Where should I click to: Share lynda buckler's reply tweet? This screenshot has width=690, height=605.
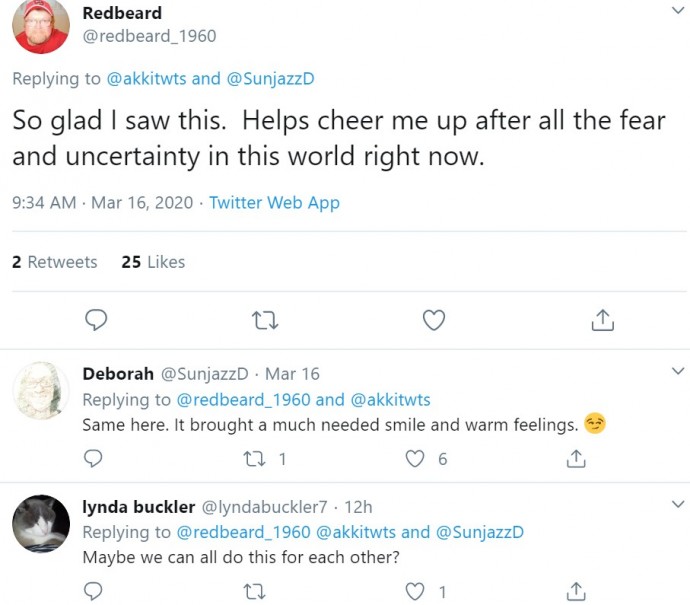pos(576,592)
